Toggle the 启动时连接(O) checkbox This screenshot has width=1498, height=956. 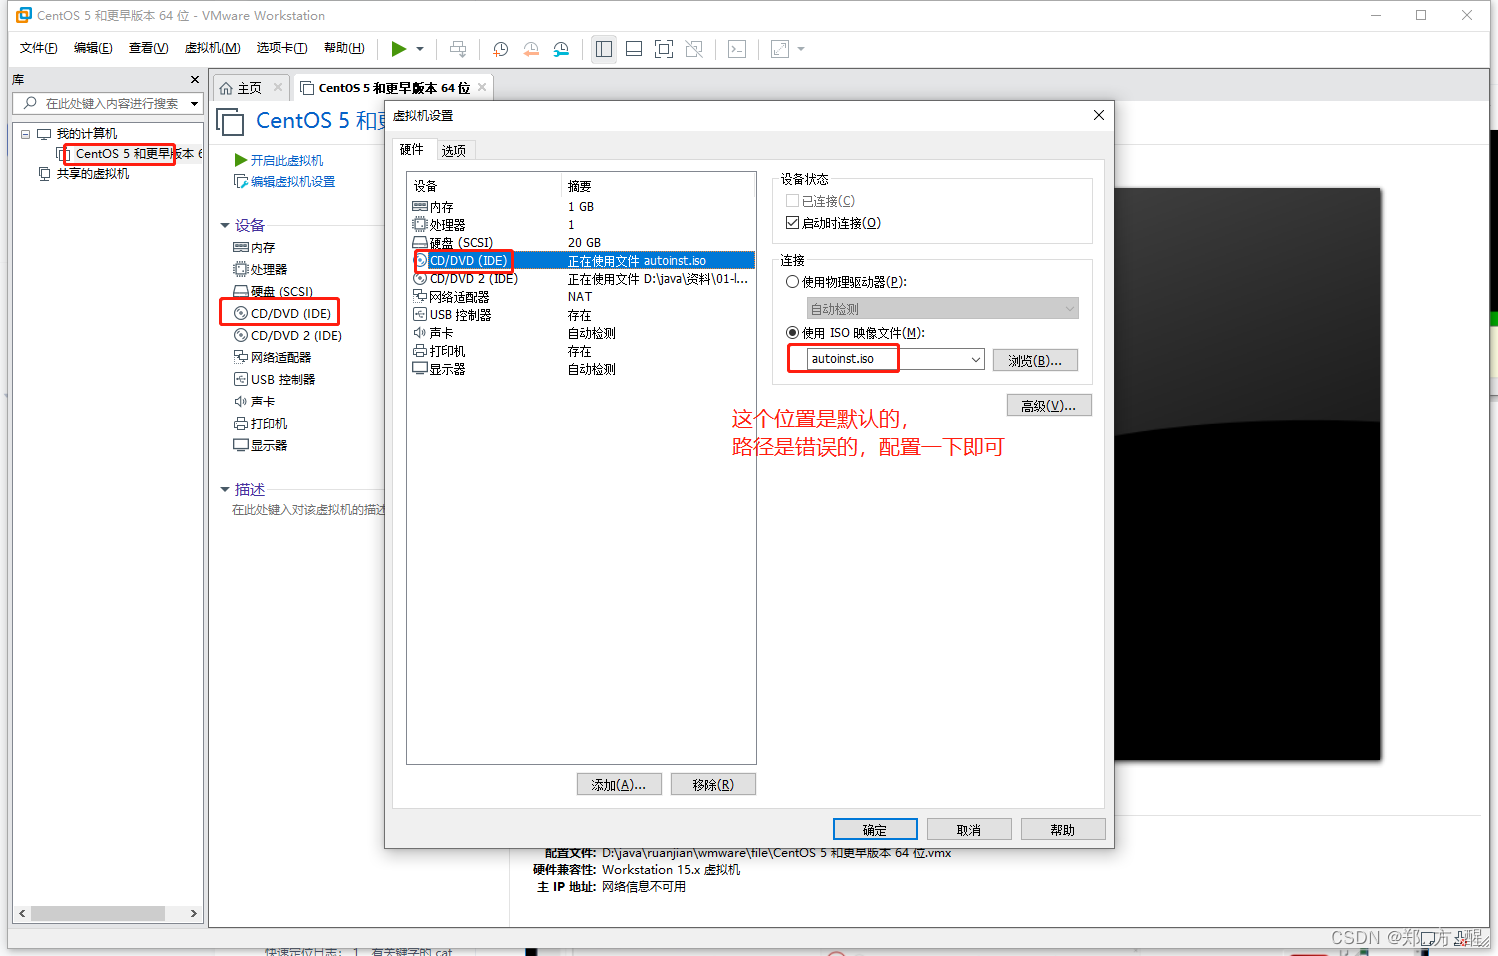click(x=792, y=223)
